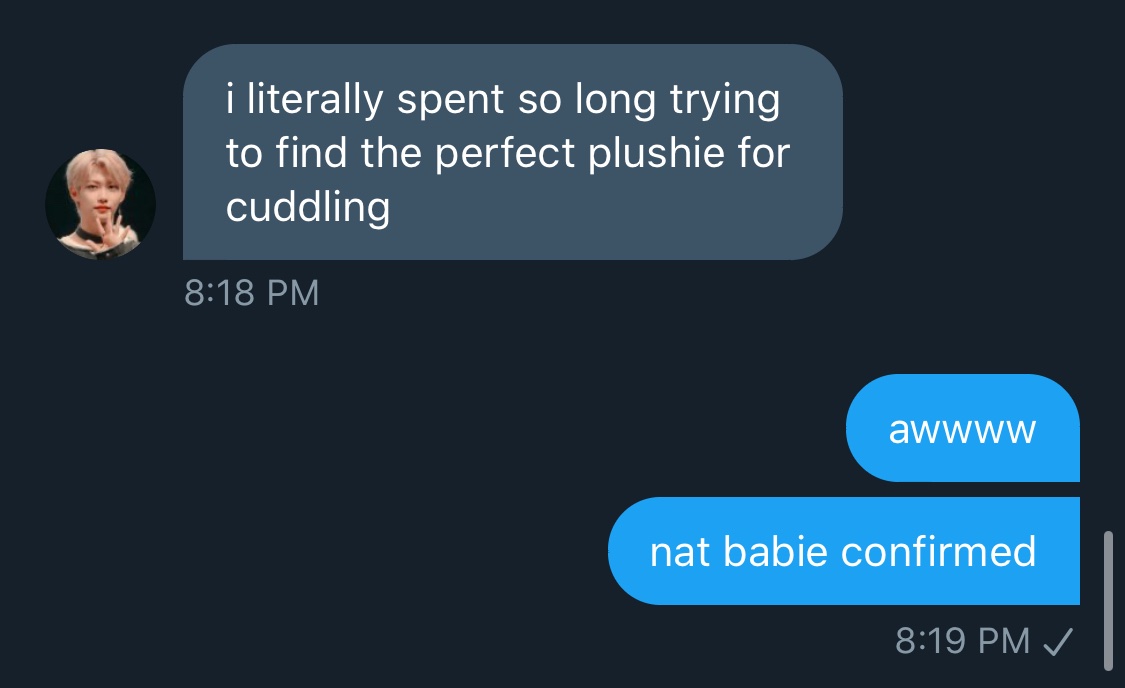Screen dimensions: 1125x688
Task: Tap the 'nat babie confirmed' bubble
Action: 844,551
